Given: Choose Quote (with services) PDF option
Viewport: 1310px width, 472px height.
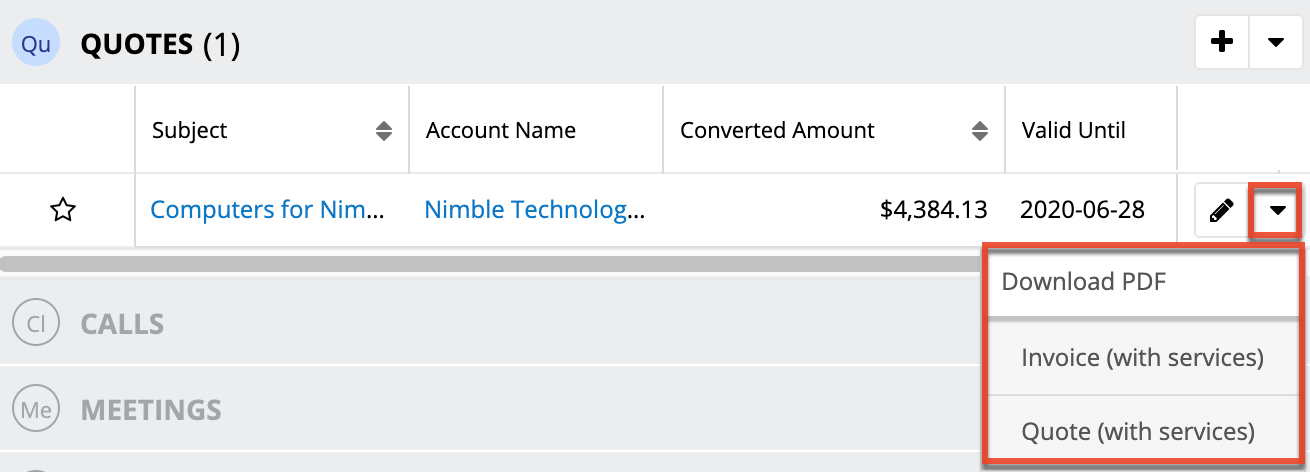Looking at the screenshot, I should (x=1138, y=431).
